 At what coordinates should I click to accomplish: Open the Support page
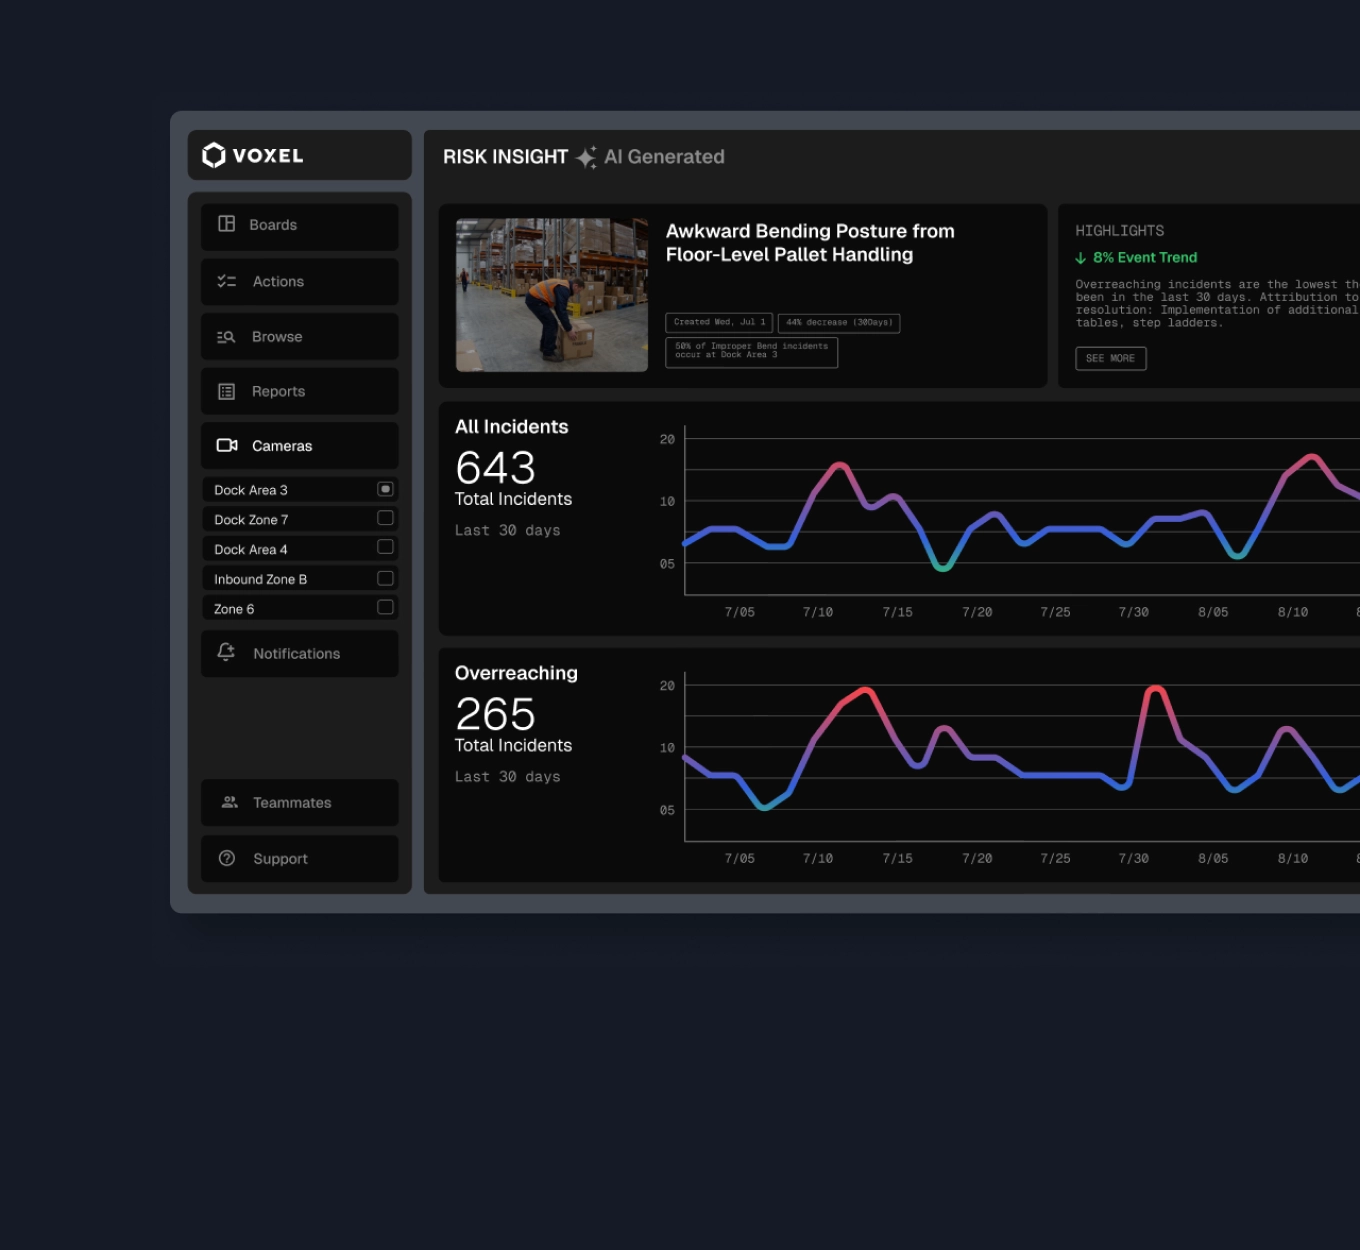(300, 859)
